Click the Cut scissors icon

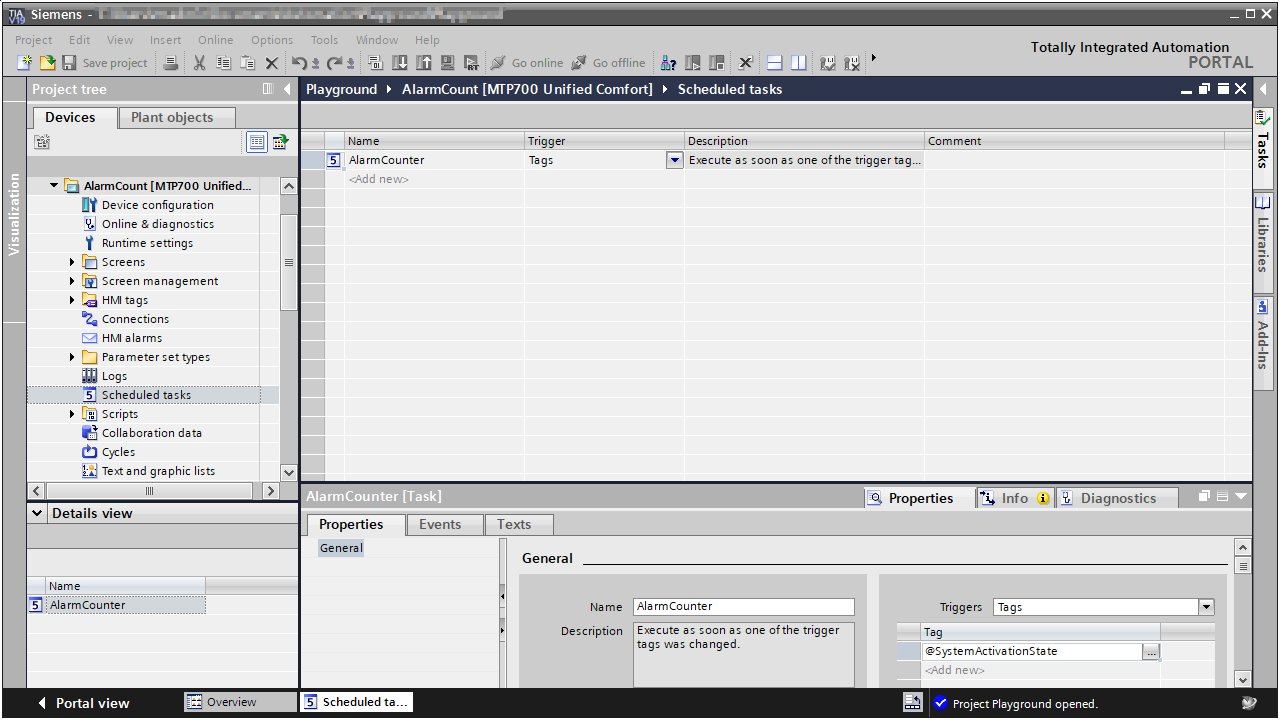(x=199, y=63)
